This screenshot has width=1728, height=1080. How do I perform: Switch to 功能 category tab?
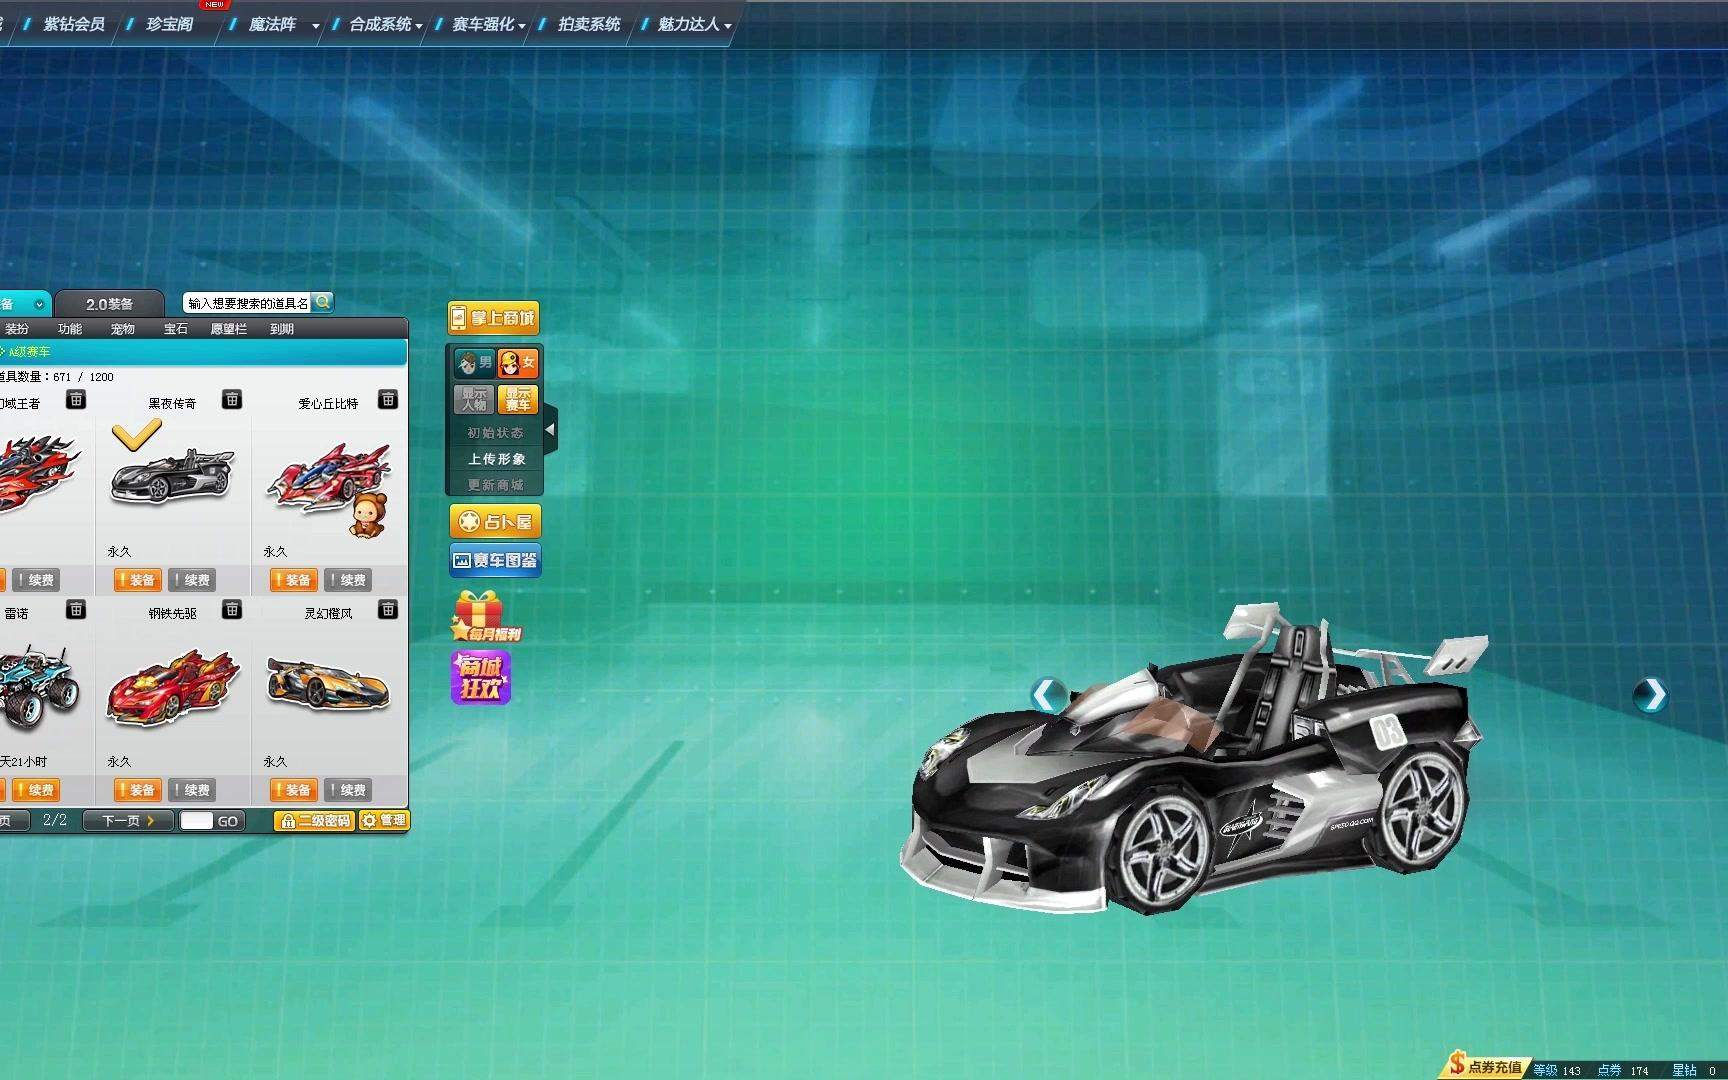70,329
